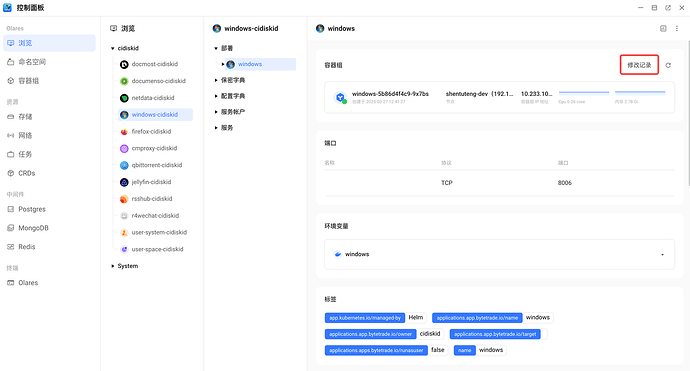
Task: Expand the System tree node
Action: tap(113, 266)
